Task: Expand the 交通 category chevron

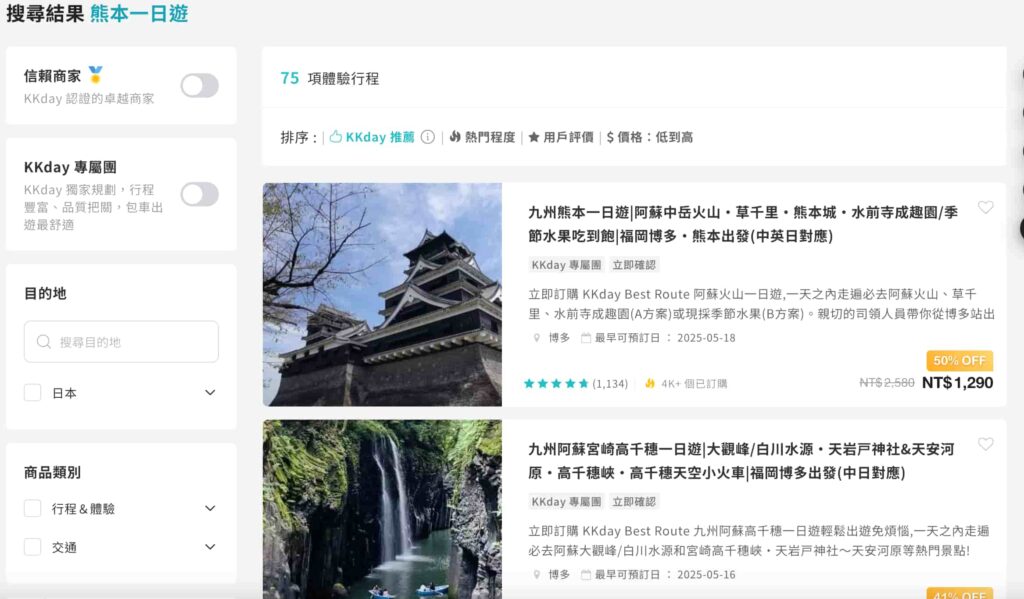Action: pos(210,547)
